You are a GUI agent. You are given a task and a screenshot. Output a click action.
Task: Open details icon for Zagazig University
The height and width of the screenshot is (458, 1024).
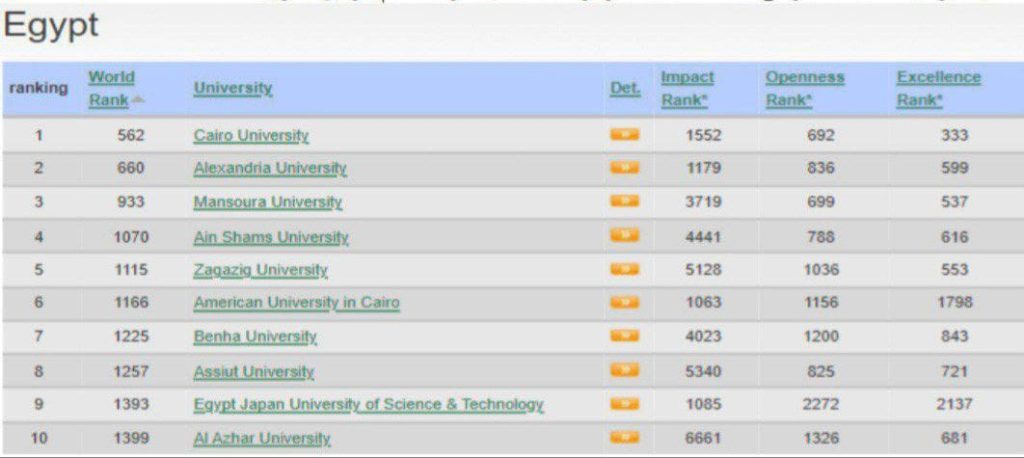(x=624, y=269)
